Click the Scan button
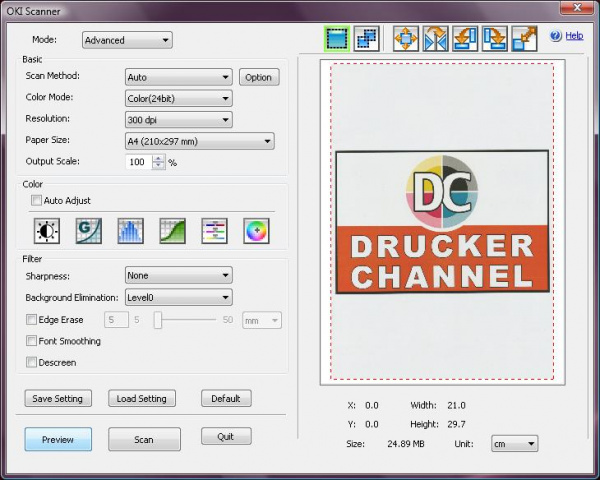This screenshot has height=480, width=600. pyautogui.click(x=144, y=439)
